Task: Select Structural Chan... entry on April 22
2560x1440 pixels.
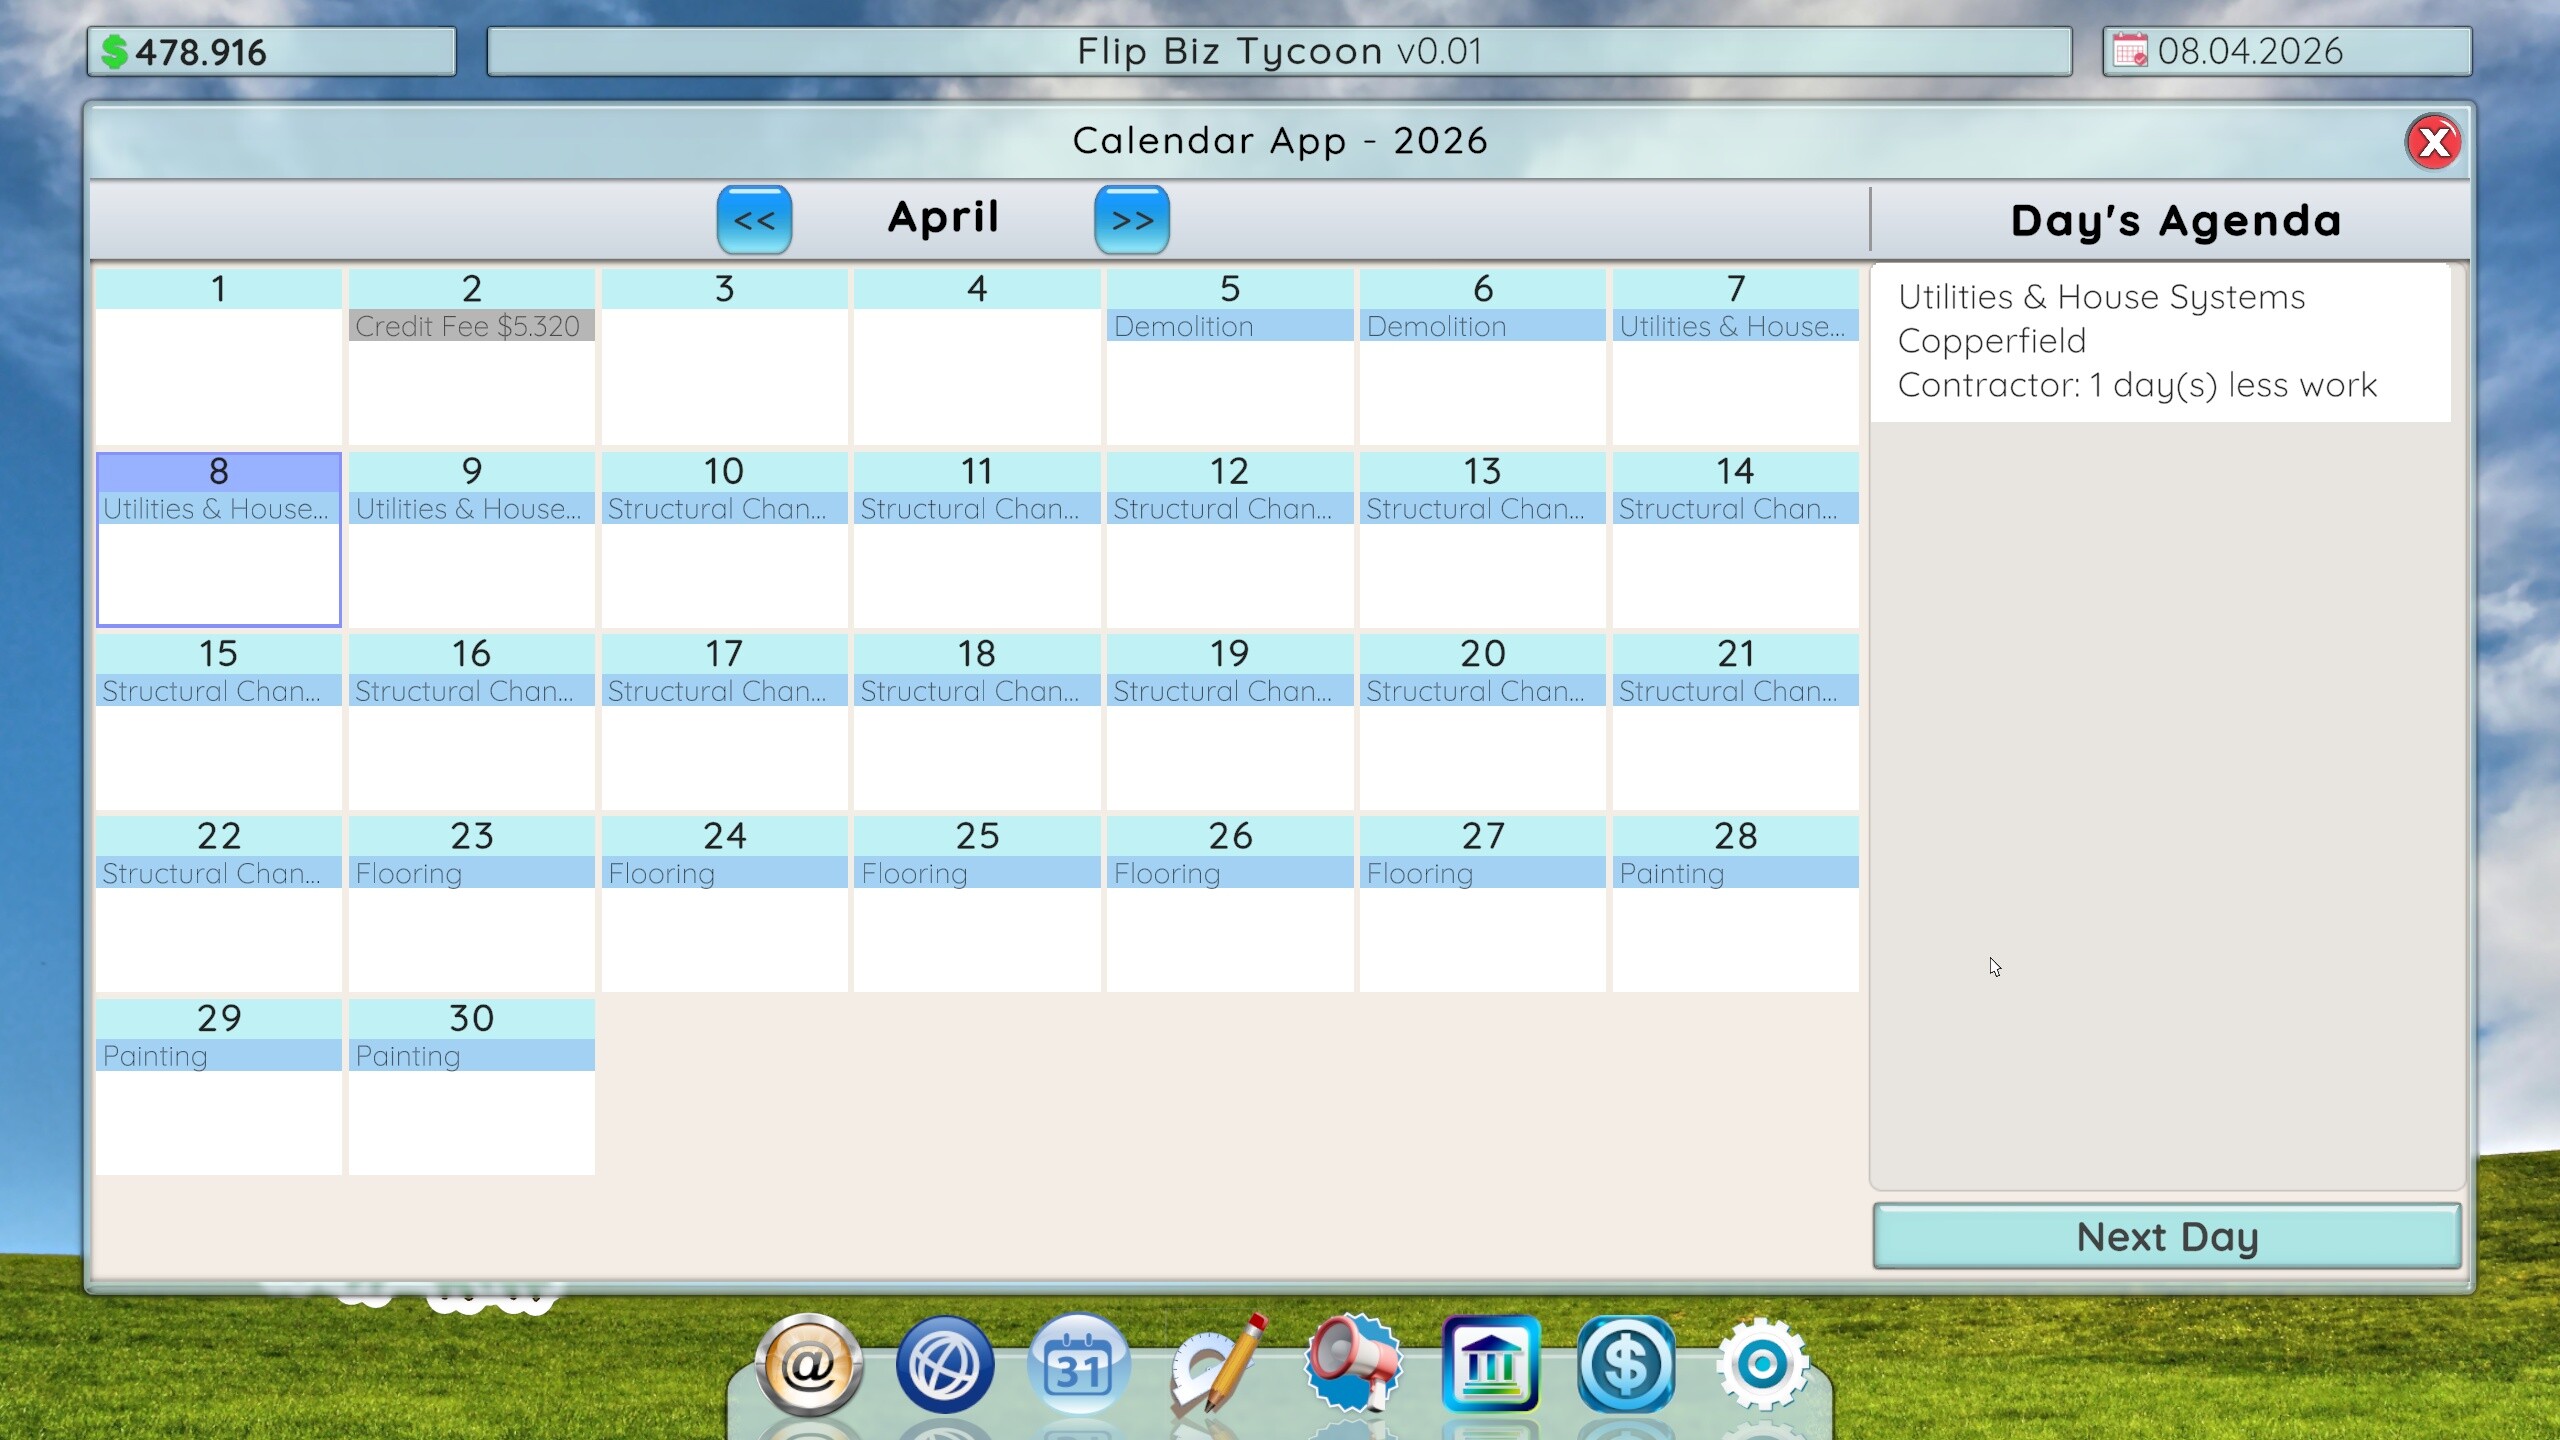Action: 218,873
